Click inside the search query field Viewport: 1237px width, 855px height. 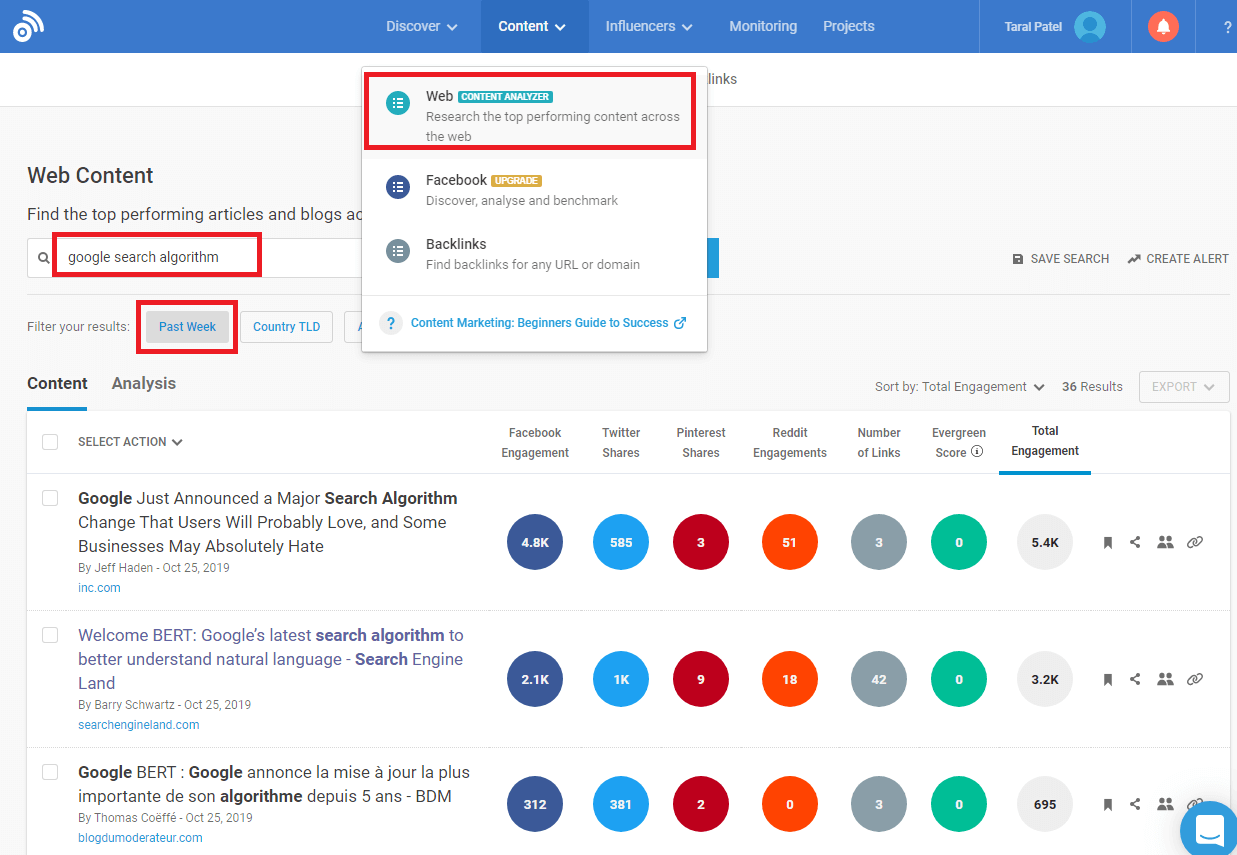[156, 255]
